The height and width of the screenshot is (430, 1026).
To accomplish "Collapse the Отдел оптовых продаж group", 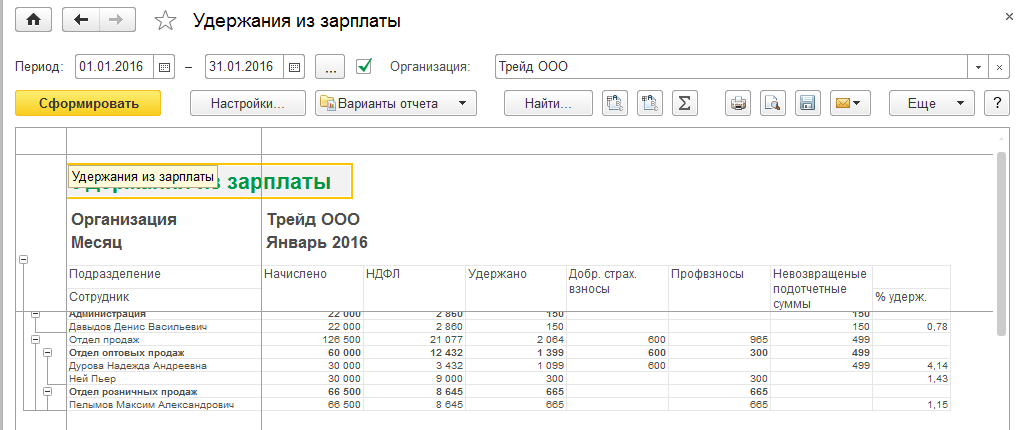I will pyautogui.click(x=47, y=353).
